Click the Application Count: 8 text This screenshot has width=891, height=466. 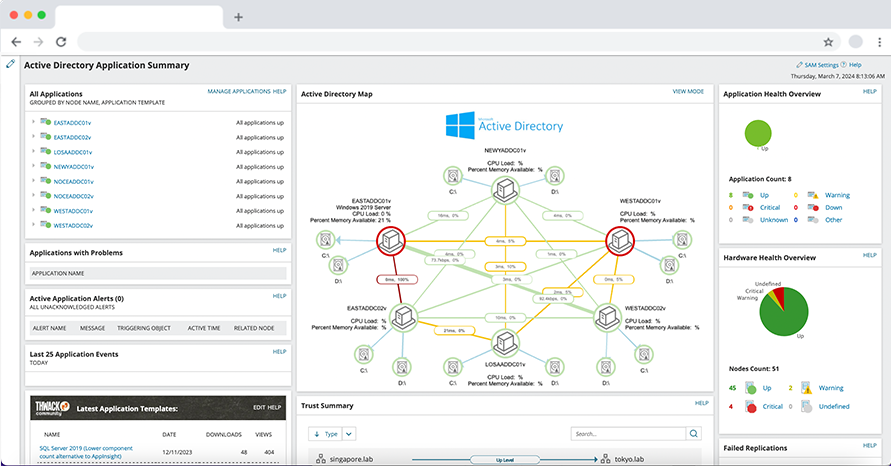(760, 178)
